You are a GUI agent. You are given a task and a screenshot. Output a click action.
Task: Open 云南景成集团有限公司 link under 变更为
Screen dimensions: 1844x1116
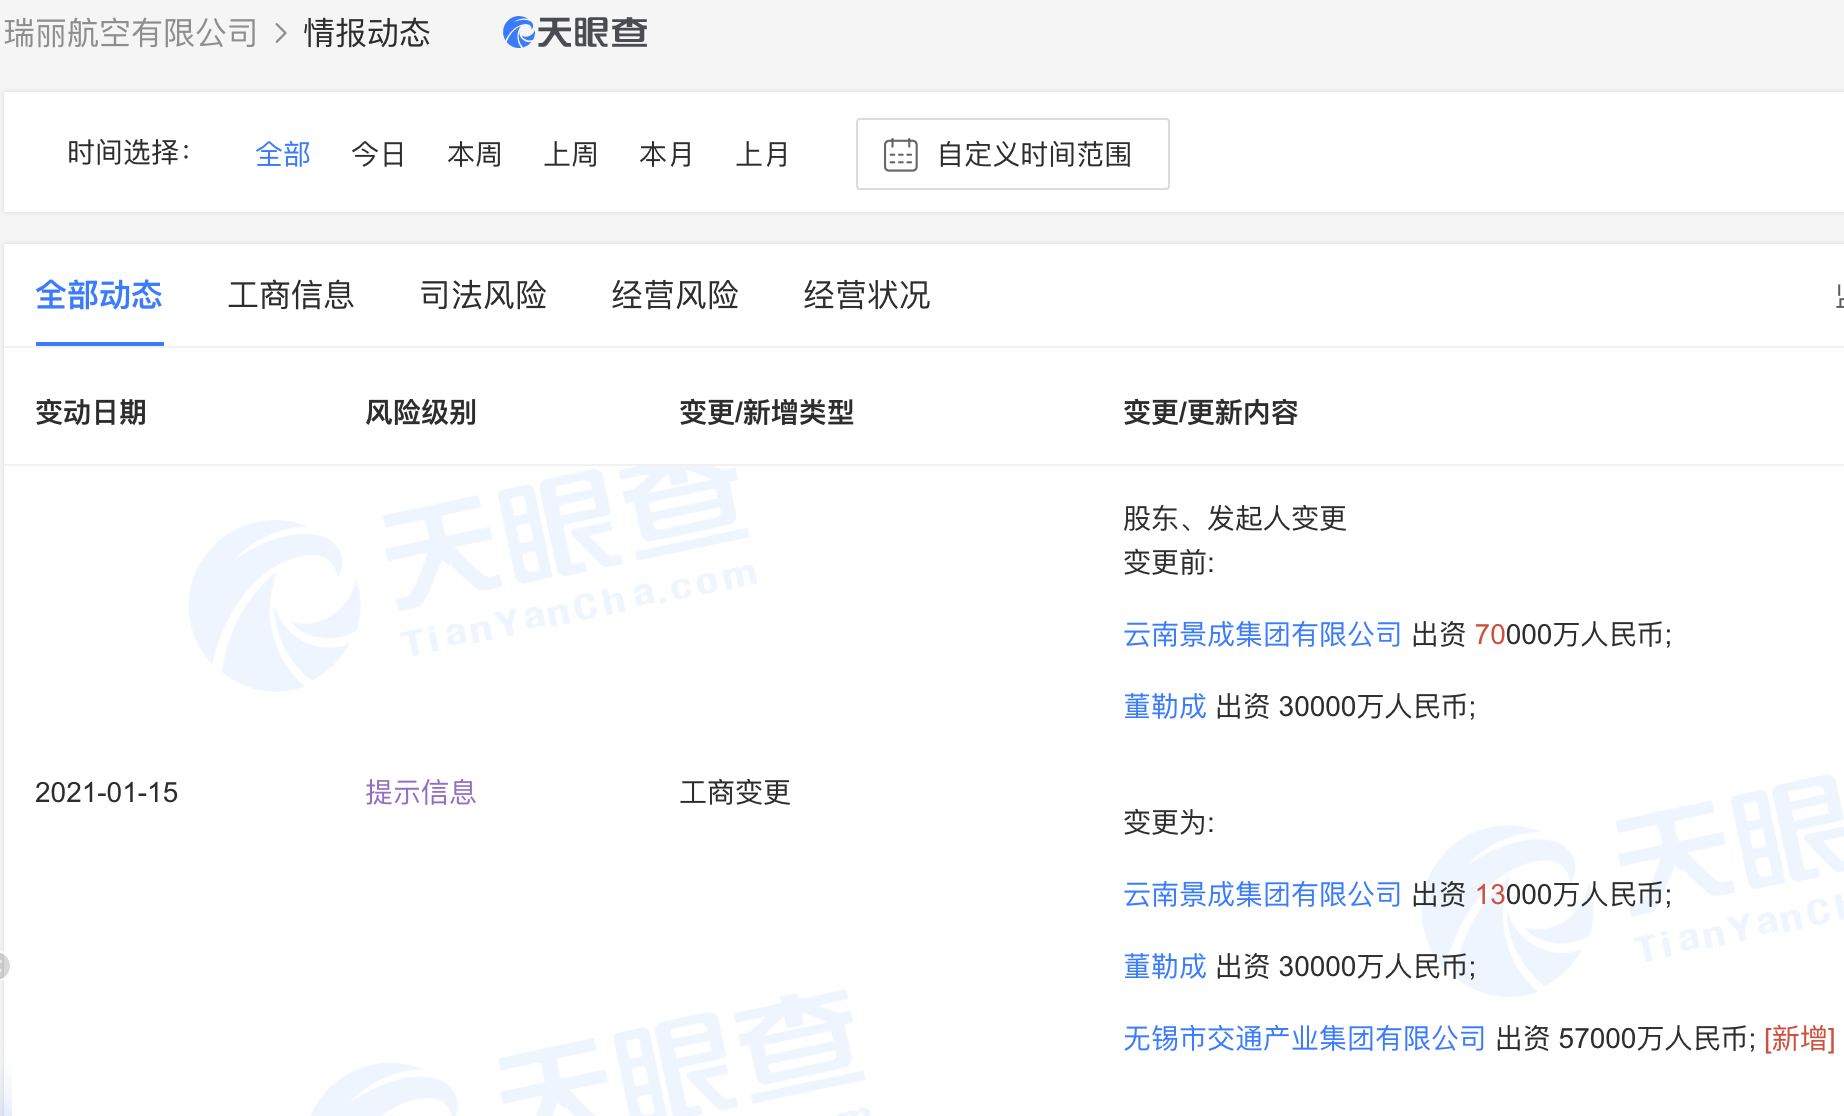1263,894
